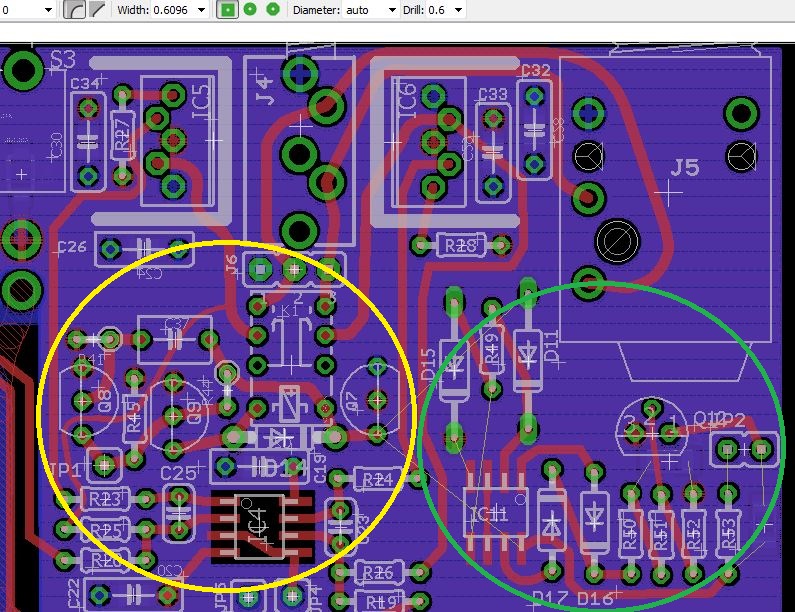Select resistor R26 on the board

379,572
